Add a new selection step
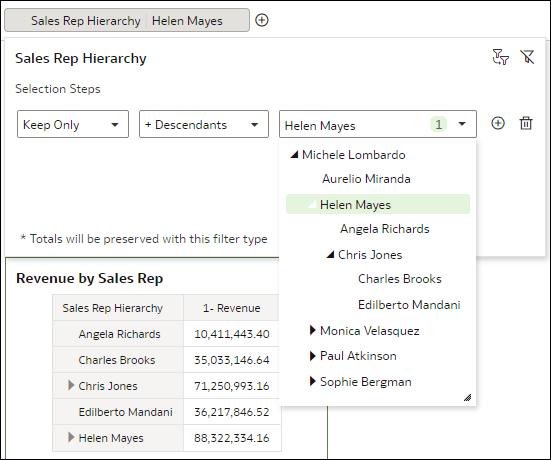 [498, 123]
